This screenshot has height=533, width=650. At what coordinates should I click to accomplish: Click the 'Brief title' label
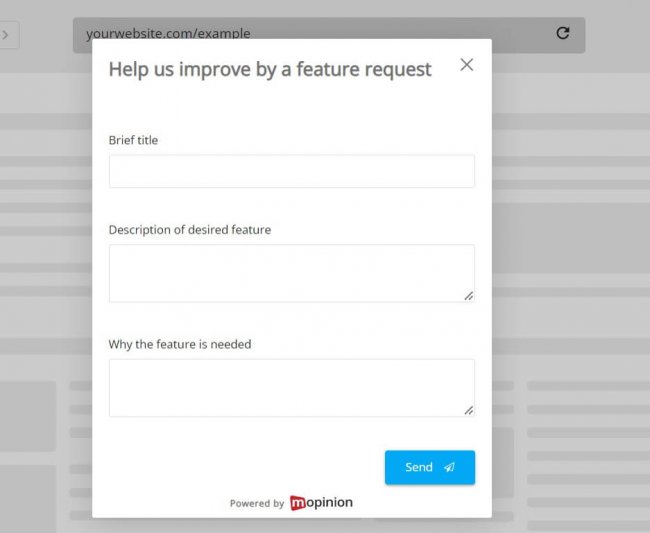tap(133, 140)
